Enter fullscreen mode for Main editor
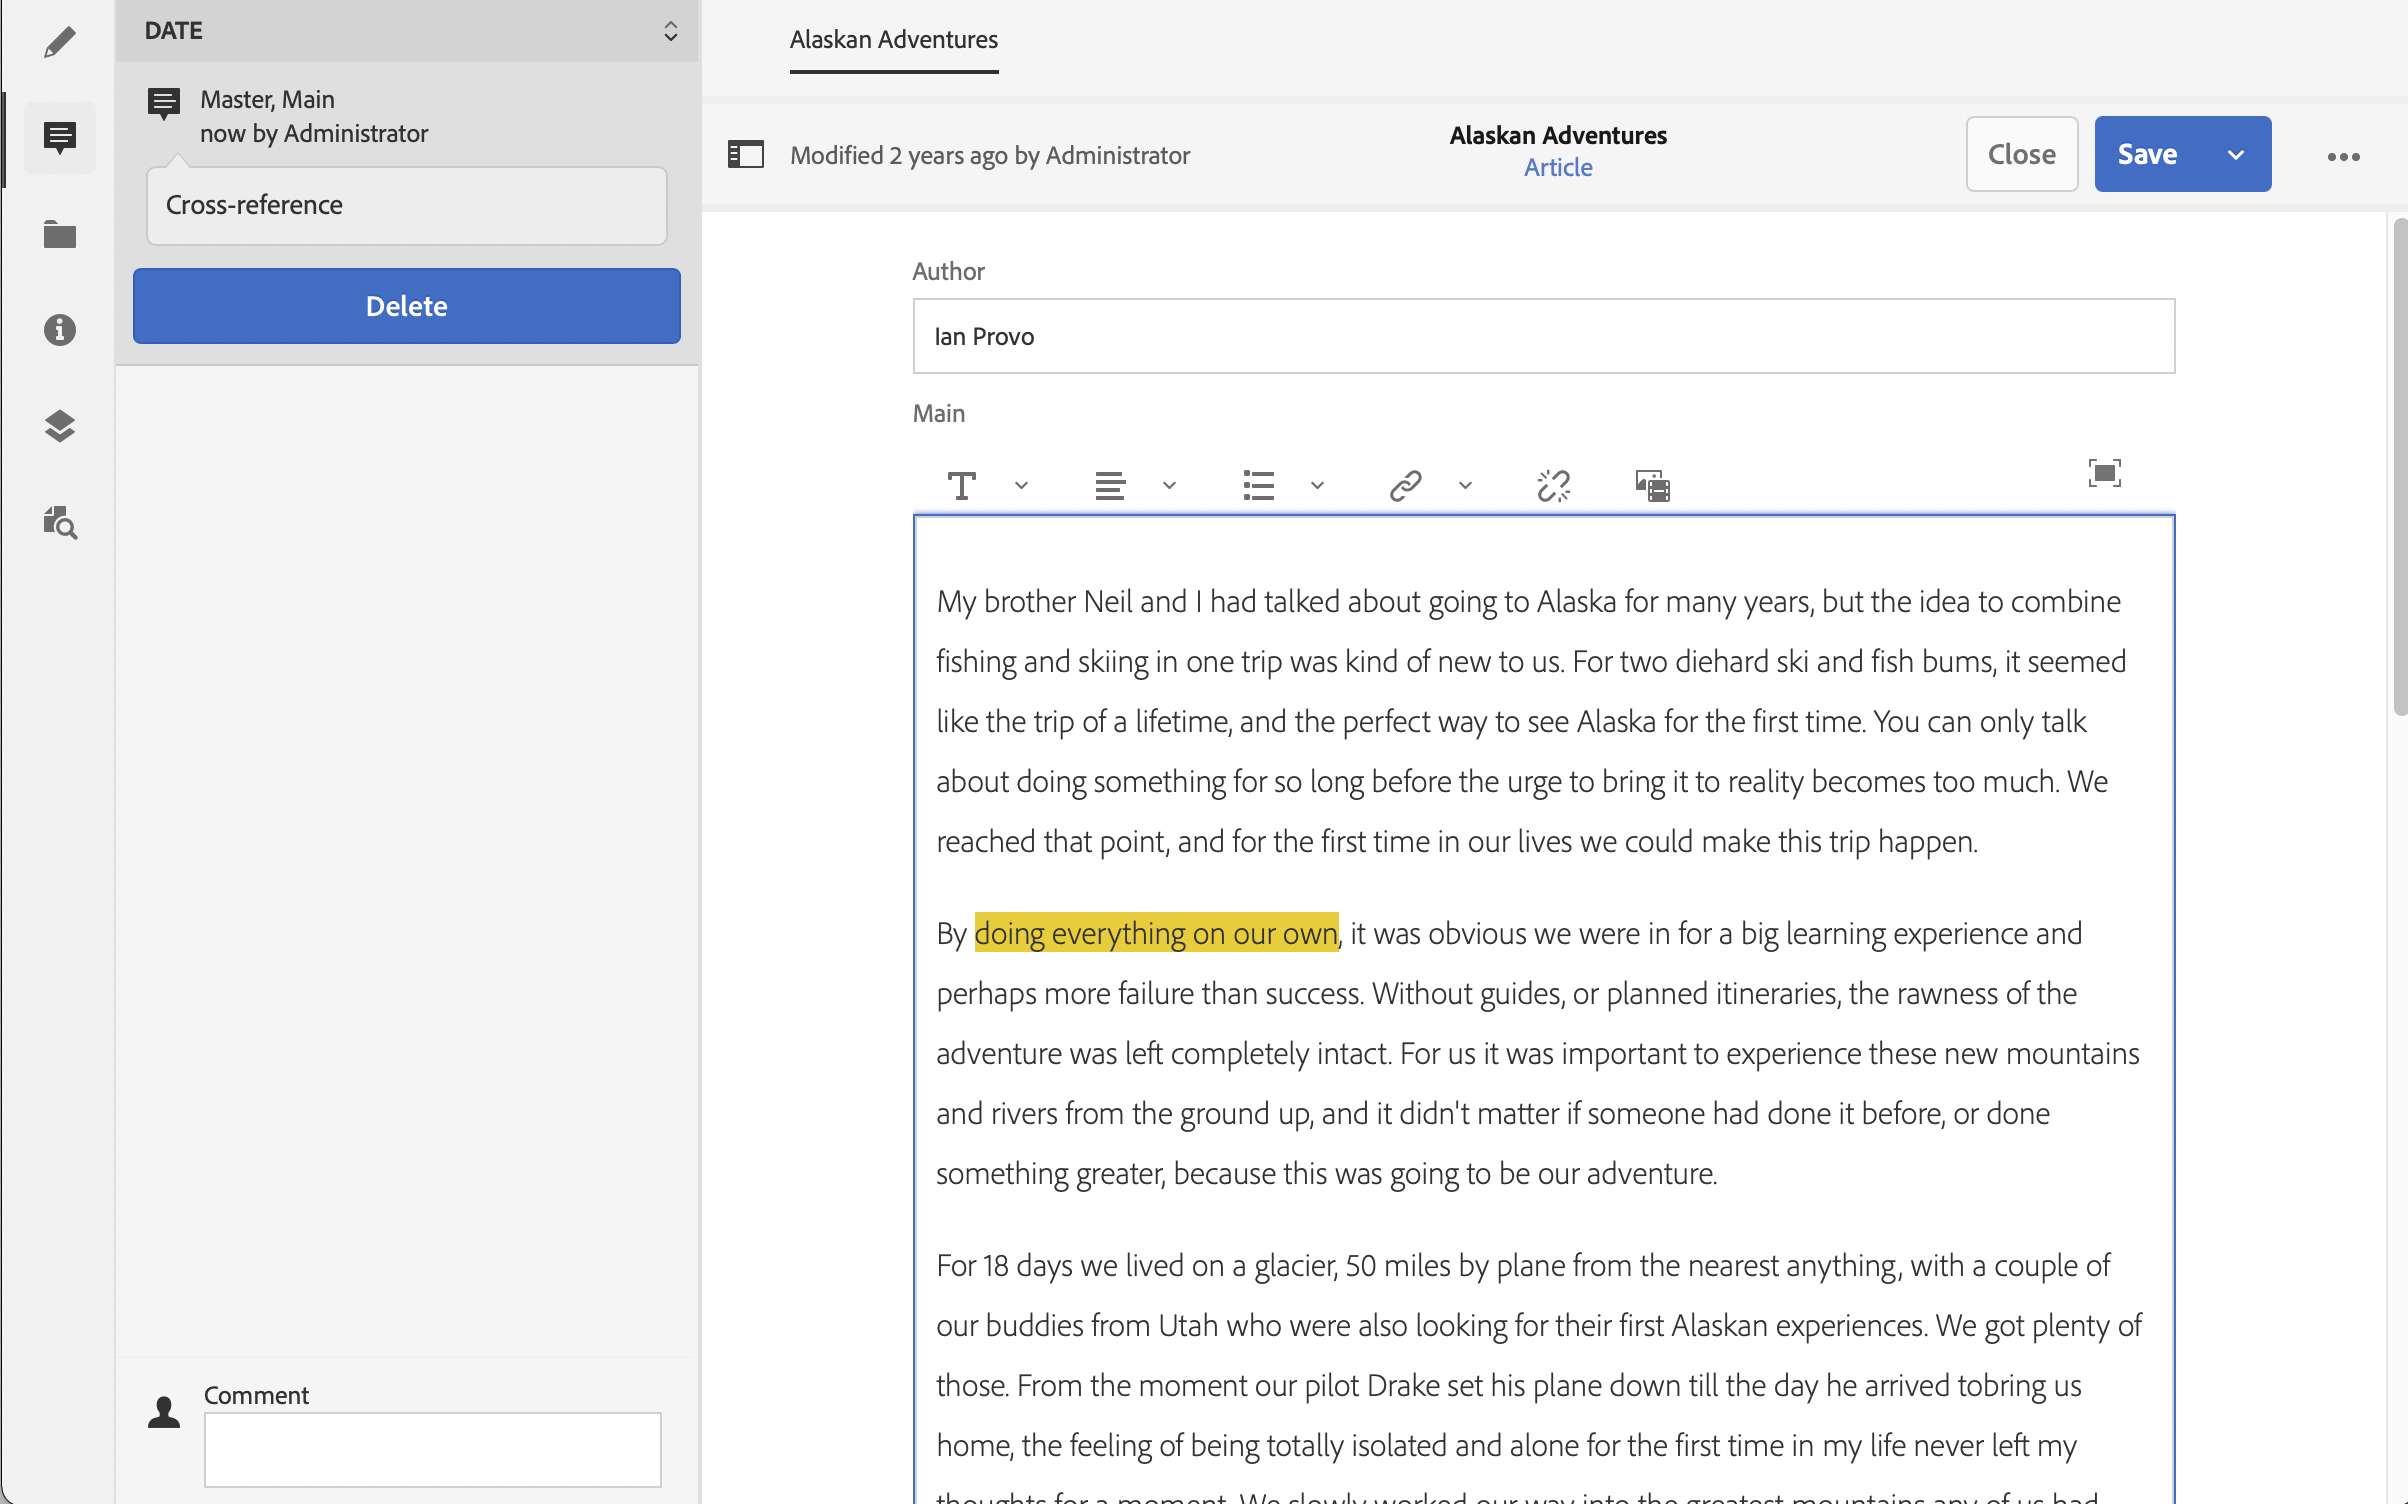The width and height of the screenshot is (2408, 1504). 2104,473
